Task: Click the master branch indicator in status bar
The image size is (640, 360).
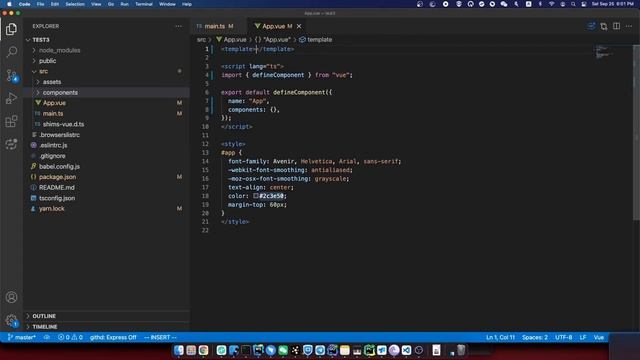Action: (21, 338)
